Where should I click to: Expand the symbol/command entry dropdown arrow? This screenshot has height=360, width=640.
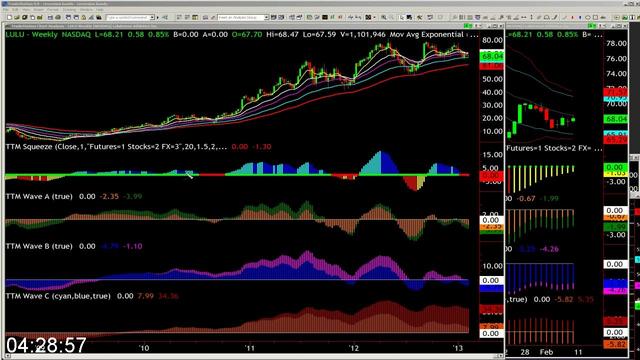click(x=152, y=18)
